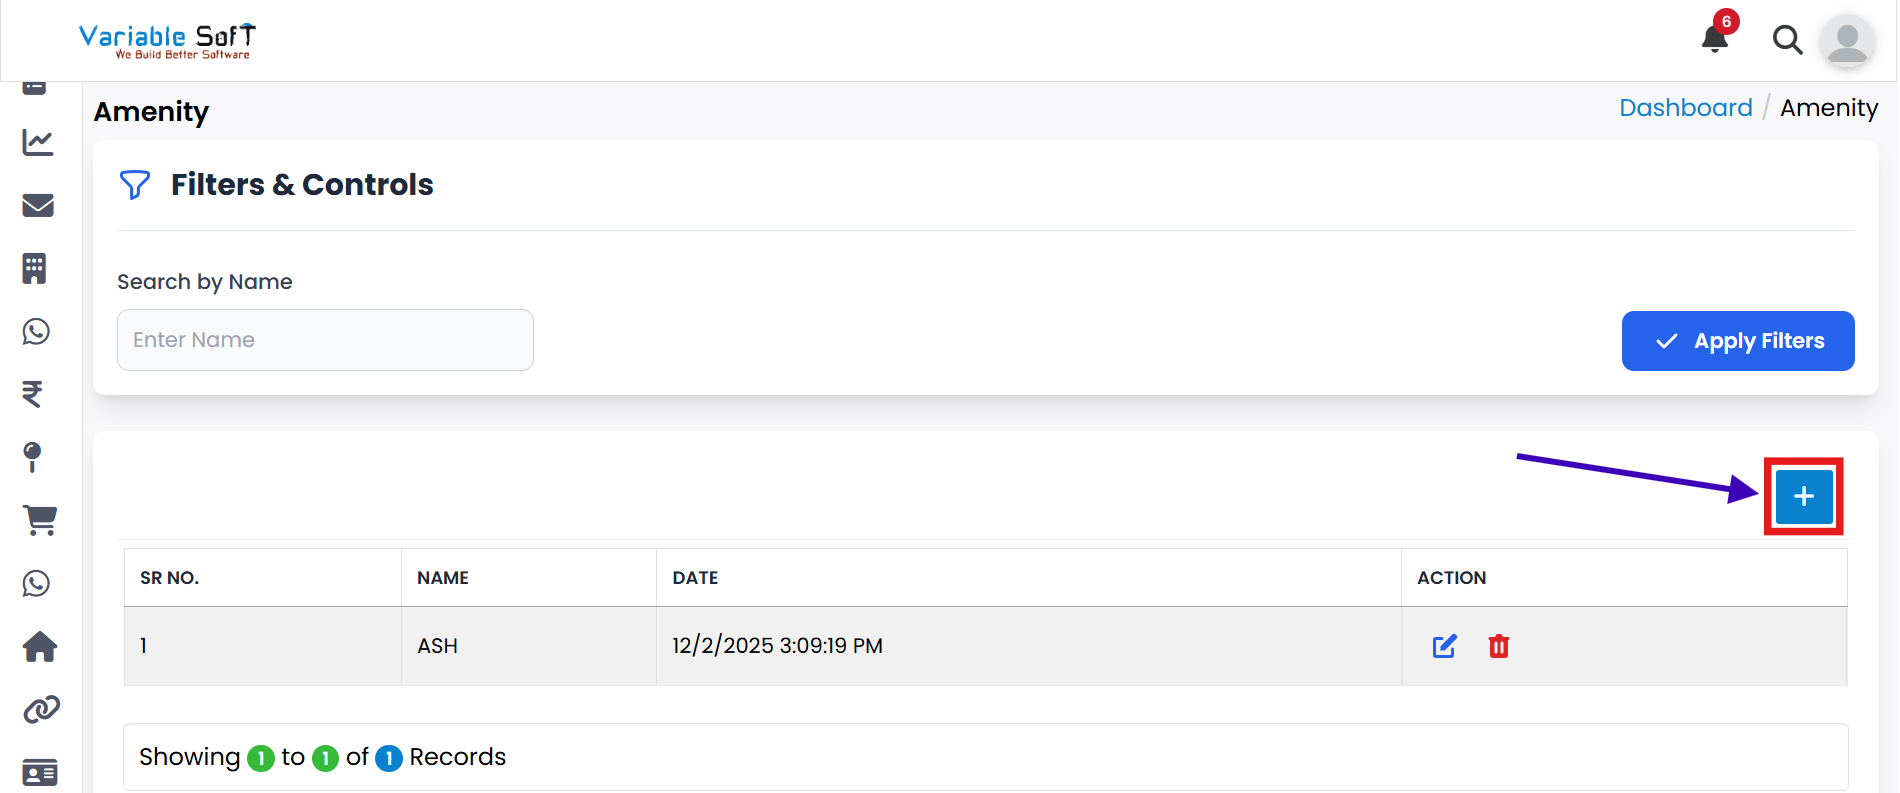Click the DATE column header
This screenshot has width=1900, height=793.
pyautogui.click(x=695, y=578)
